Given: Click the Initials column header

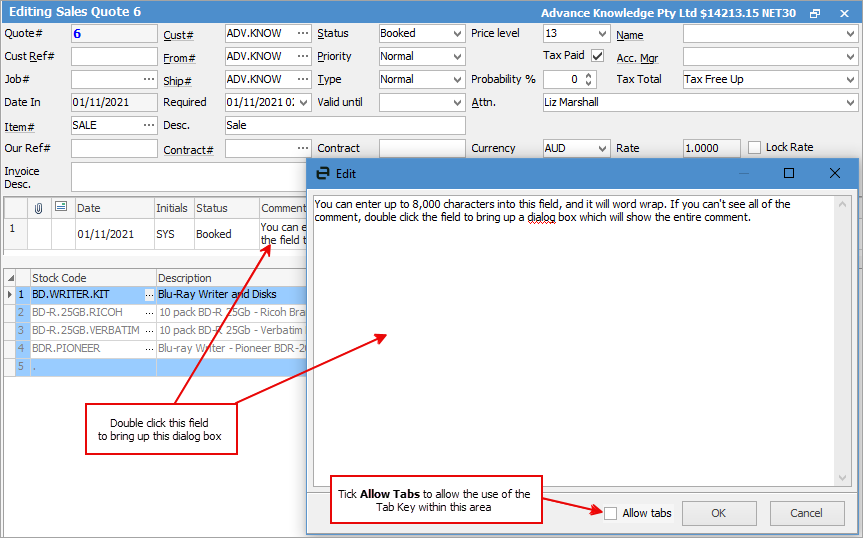Looking at the screenshot, I should click(173, 208).
